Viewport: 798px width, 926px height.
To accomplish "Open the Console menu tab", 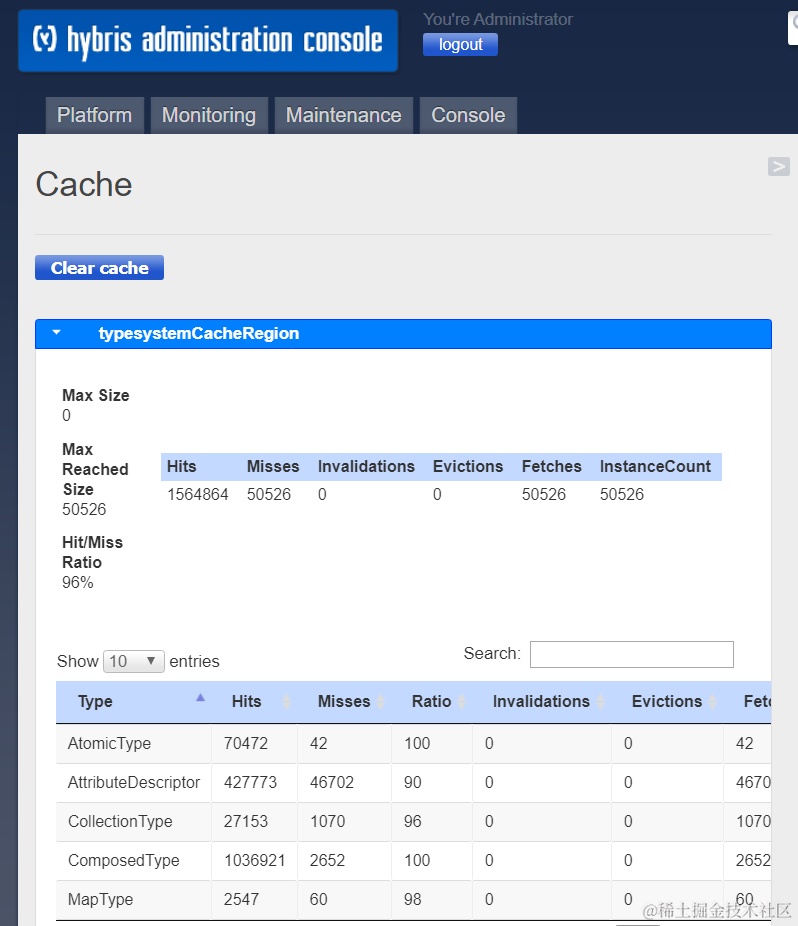I will [468, 115].
